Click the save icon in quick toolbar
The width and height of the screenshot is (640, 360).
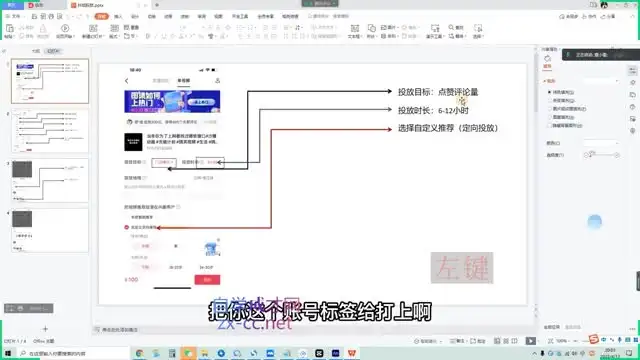(34, 16)
